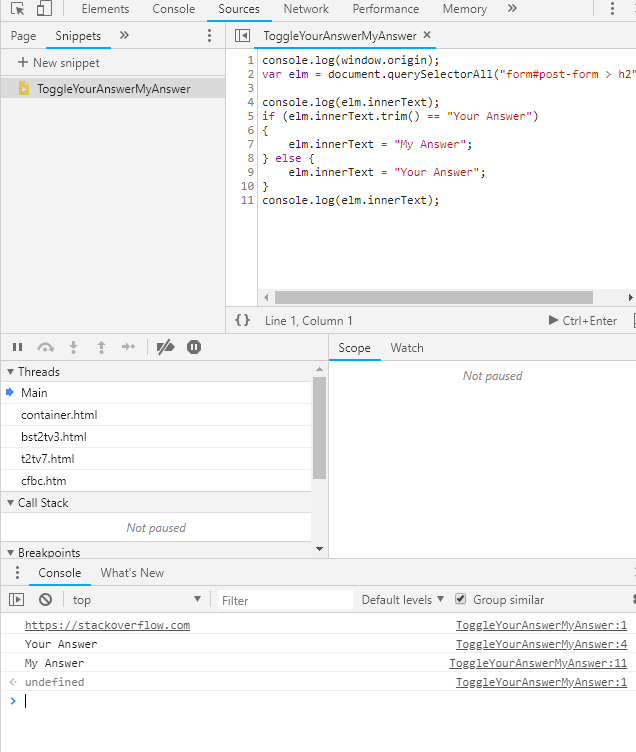Open the Default levels dropdown
This screenshot has width=636, height=752.
403,600
